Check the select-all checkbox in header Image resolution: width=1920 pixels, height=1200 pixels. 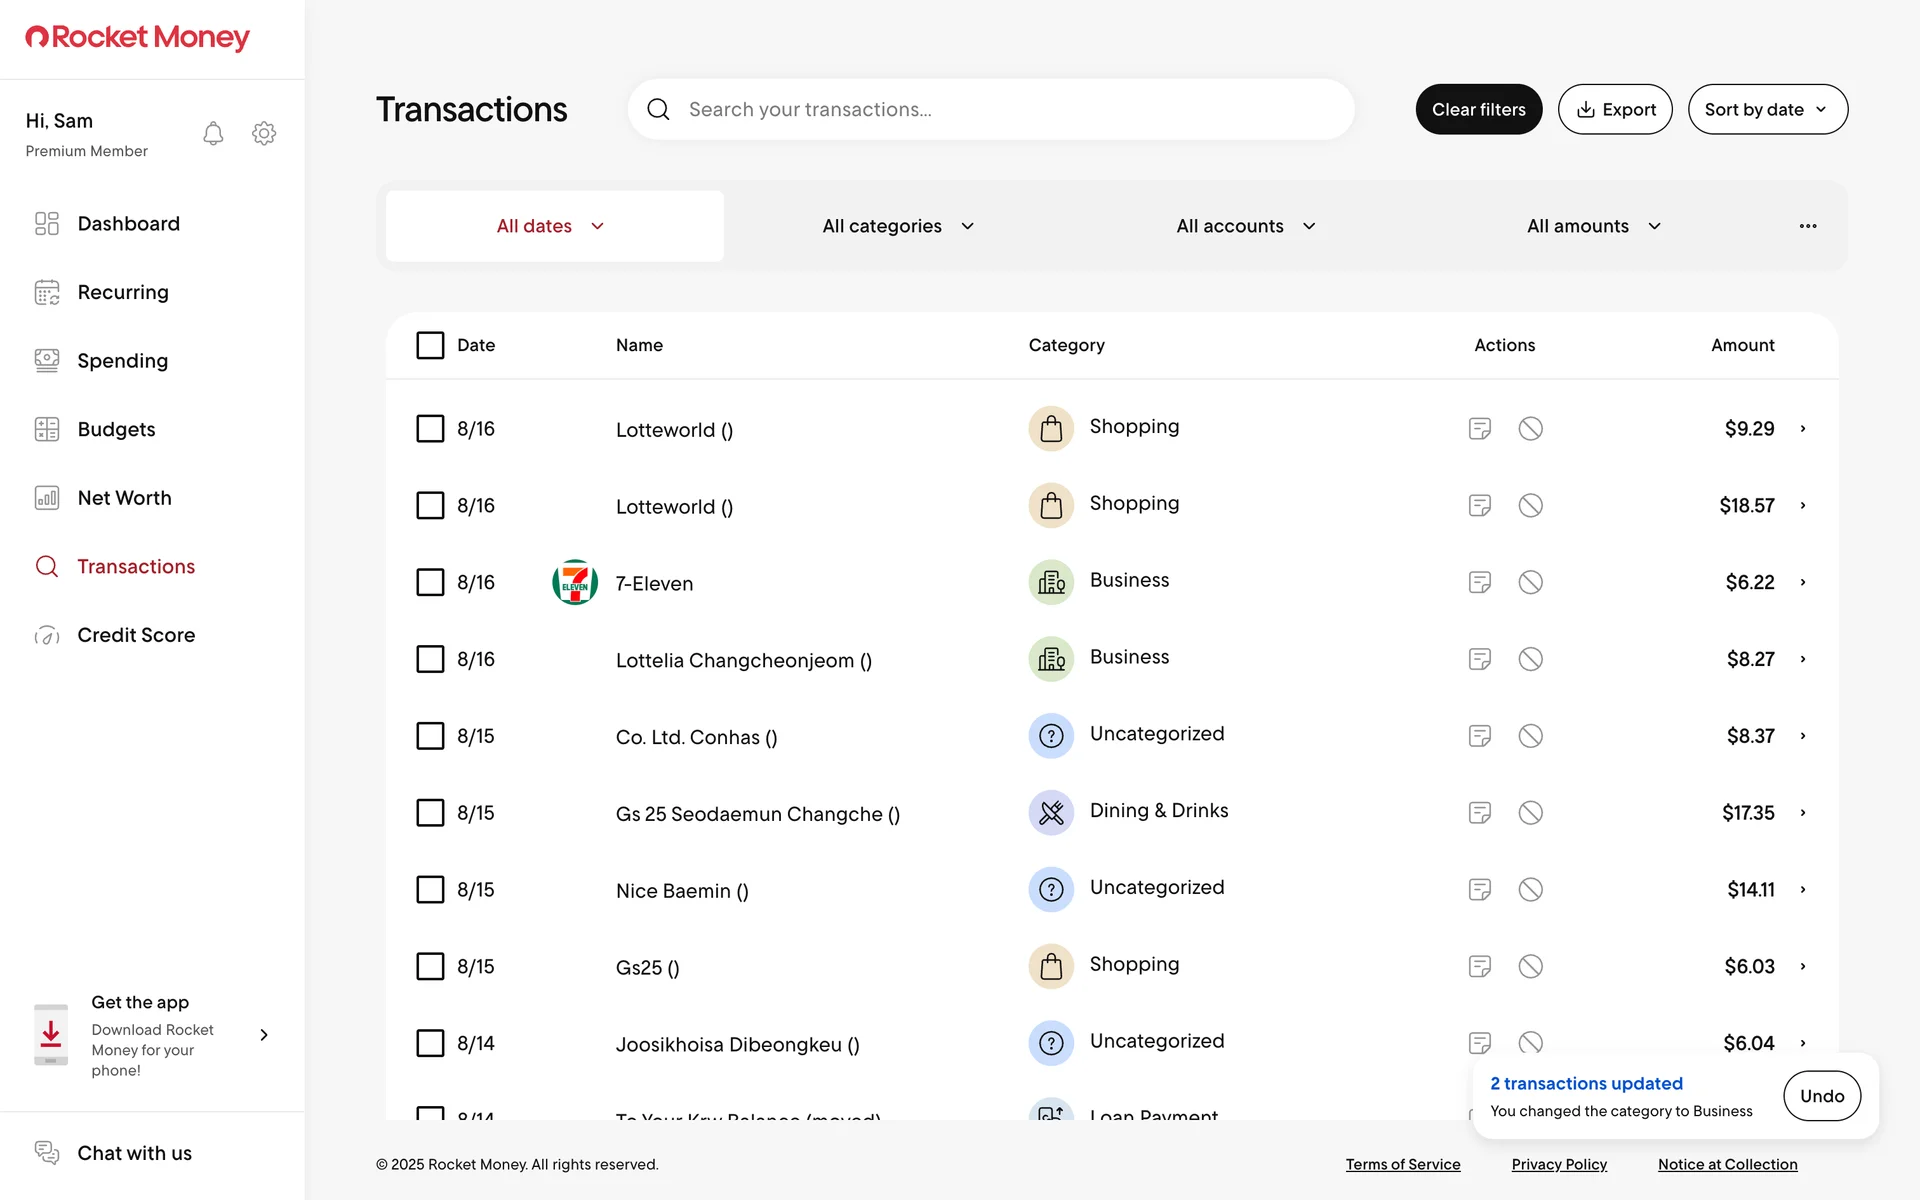point(430,345)
